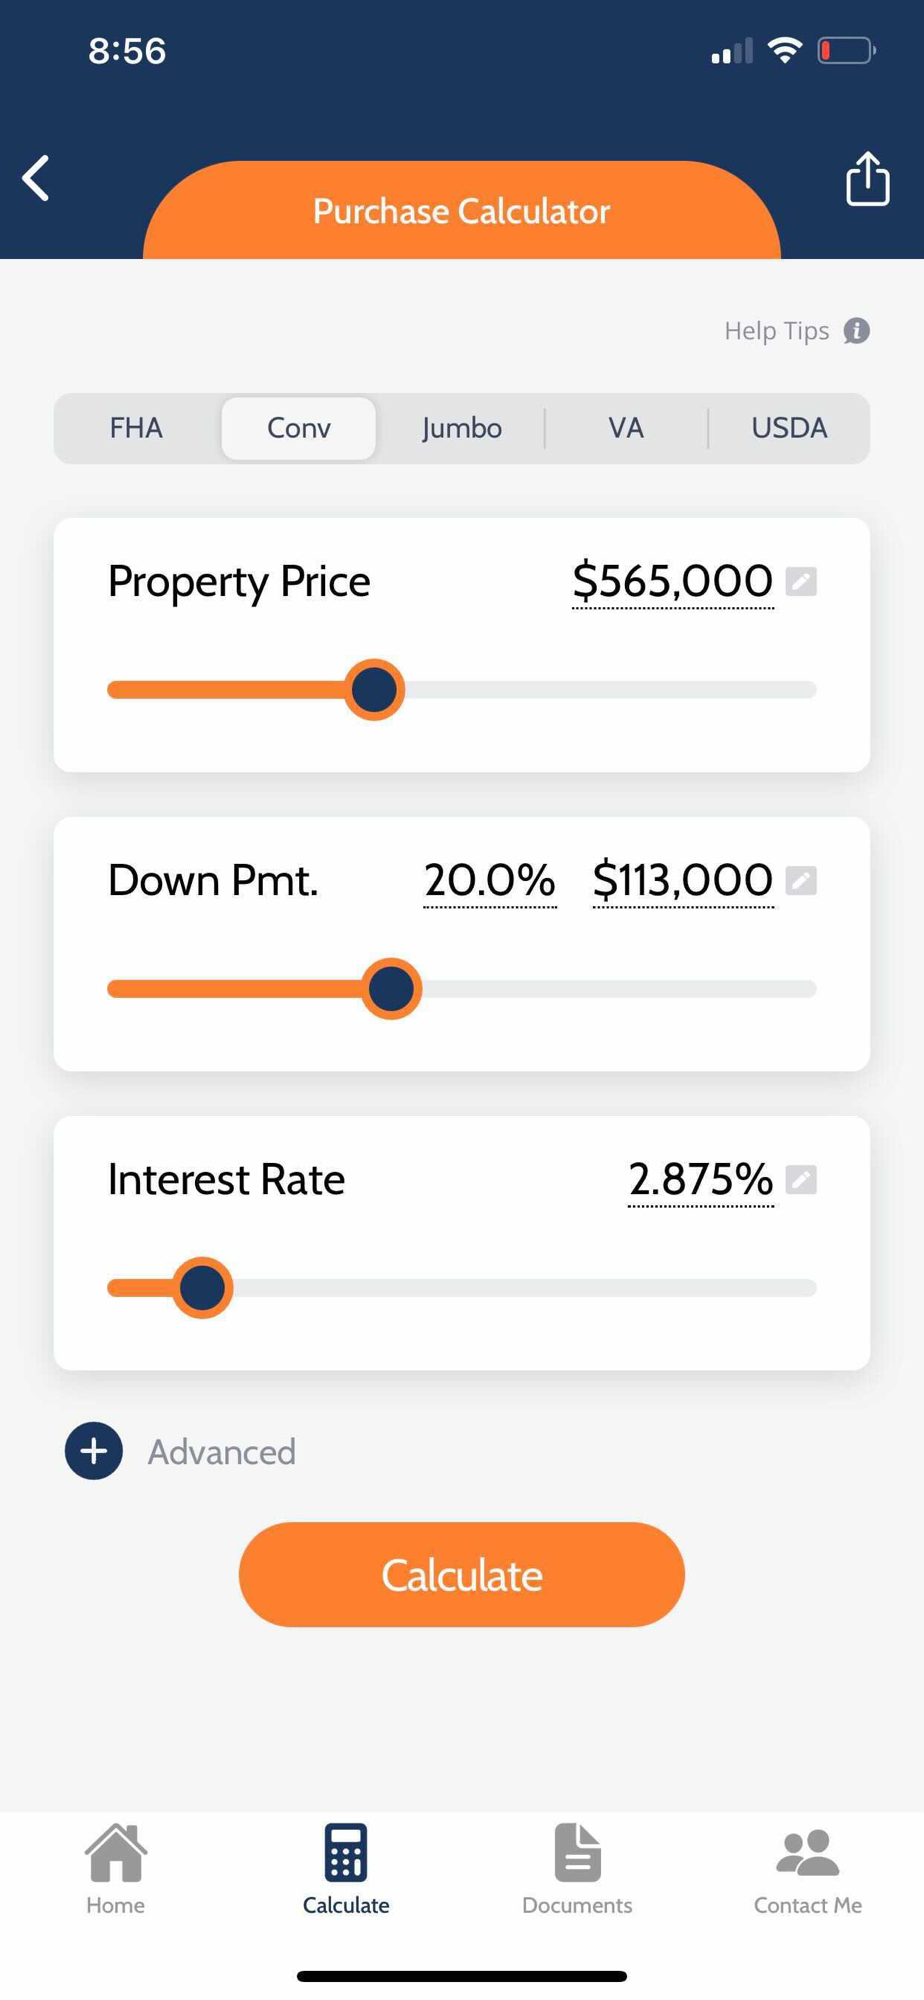924x2000 pixels.
Task: Tap Down Pmt. pencil edit icon
Action: coord(801,880)
